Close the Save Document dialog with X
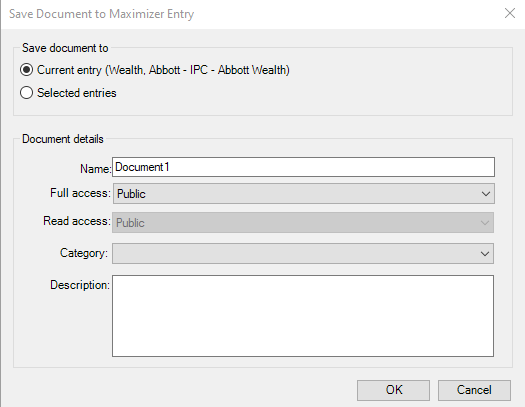525x407 pixels. point(510,13)
